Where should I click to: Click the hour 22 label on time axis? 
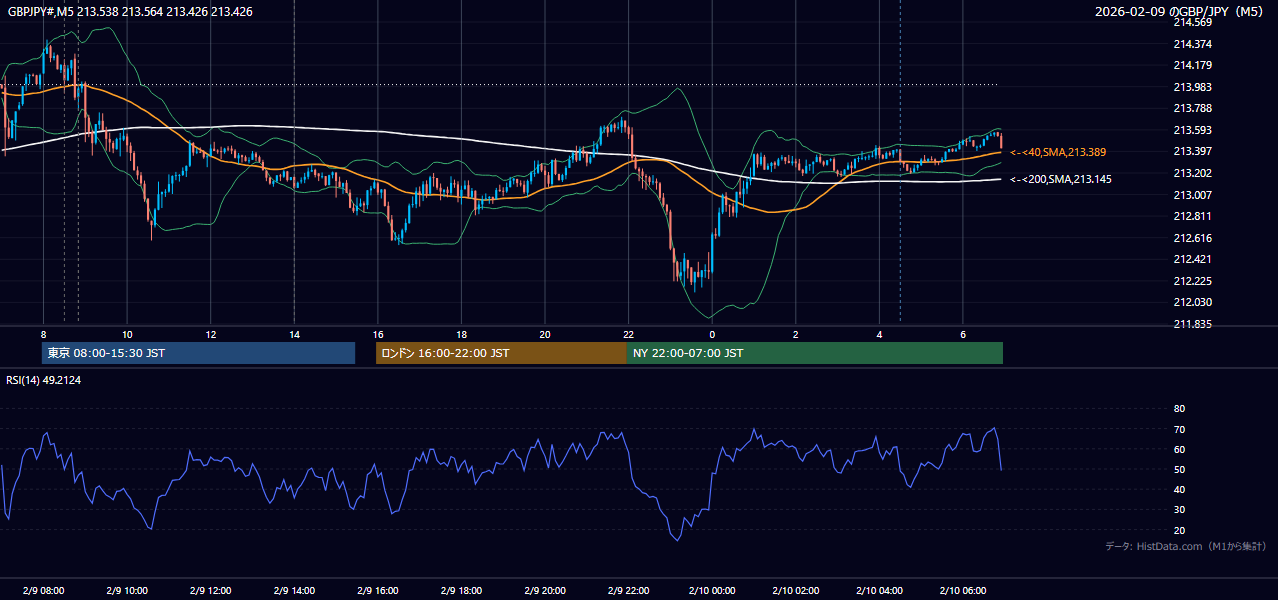coord(628,334)
